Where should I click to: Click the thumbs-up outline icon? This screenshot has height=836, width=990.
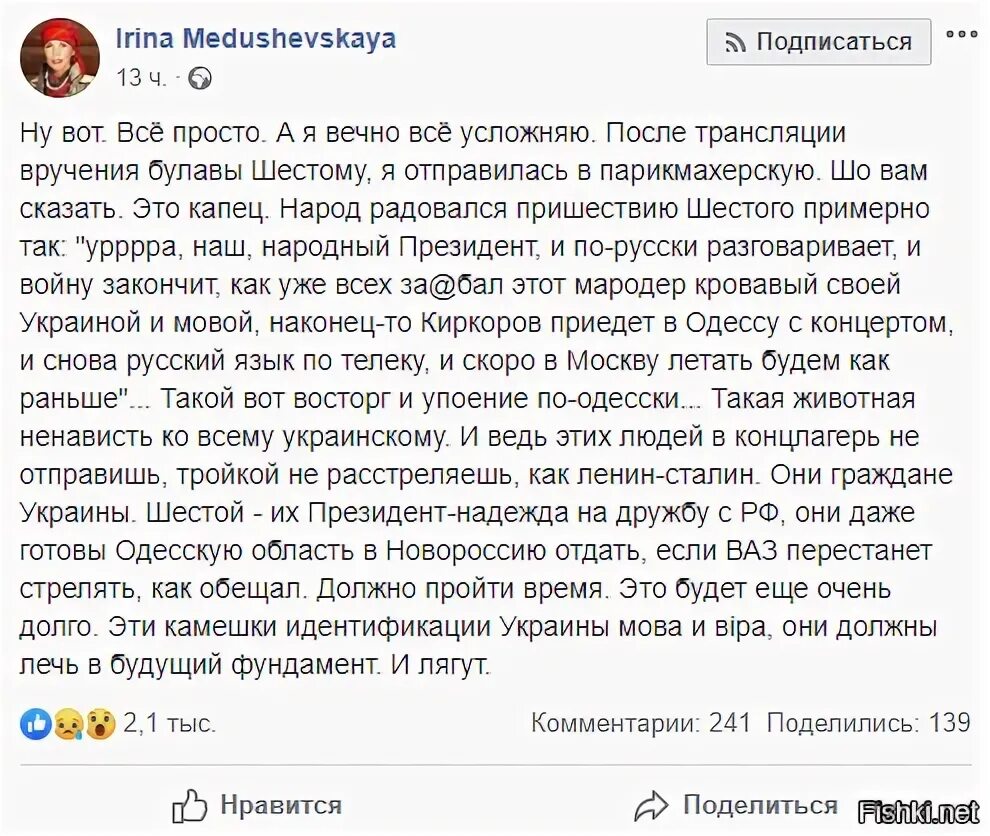pyautogui.click(x=189, y=806)
